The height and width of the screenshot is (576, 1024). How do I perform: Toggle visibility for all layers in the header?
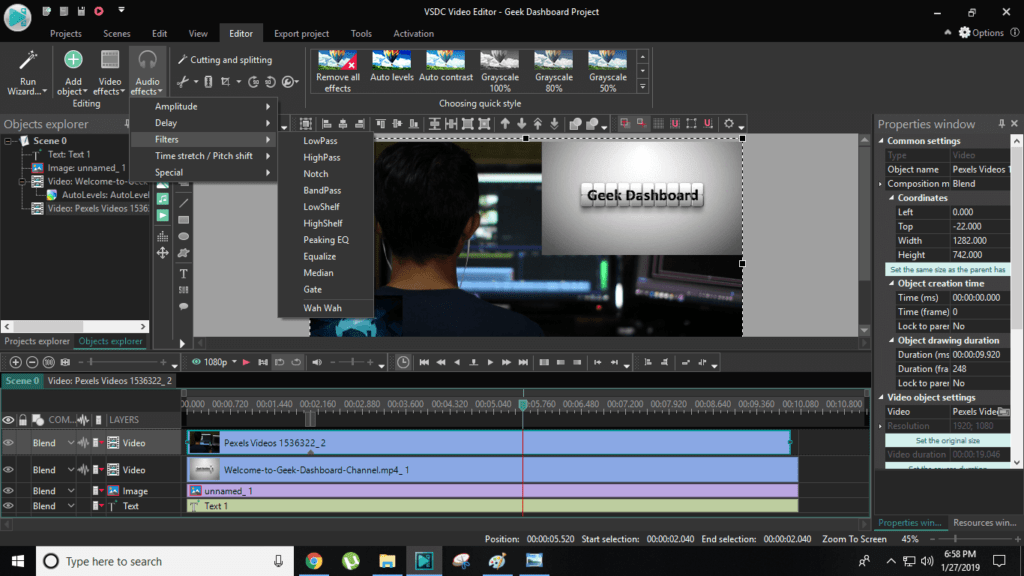coord(8,420)
